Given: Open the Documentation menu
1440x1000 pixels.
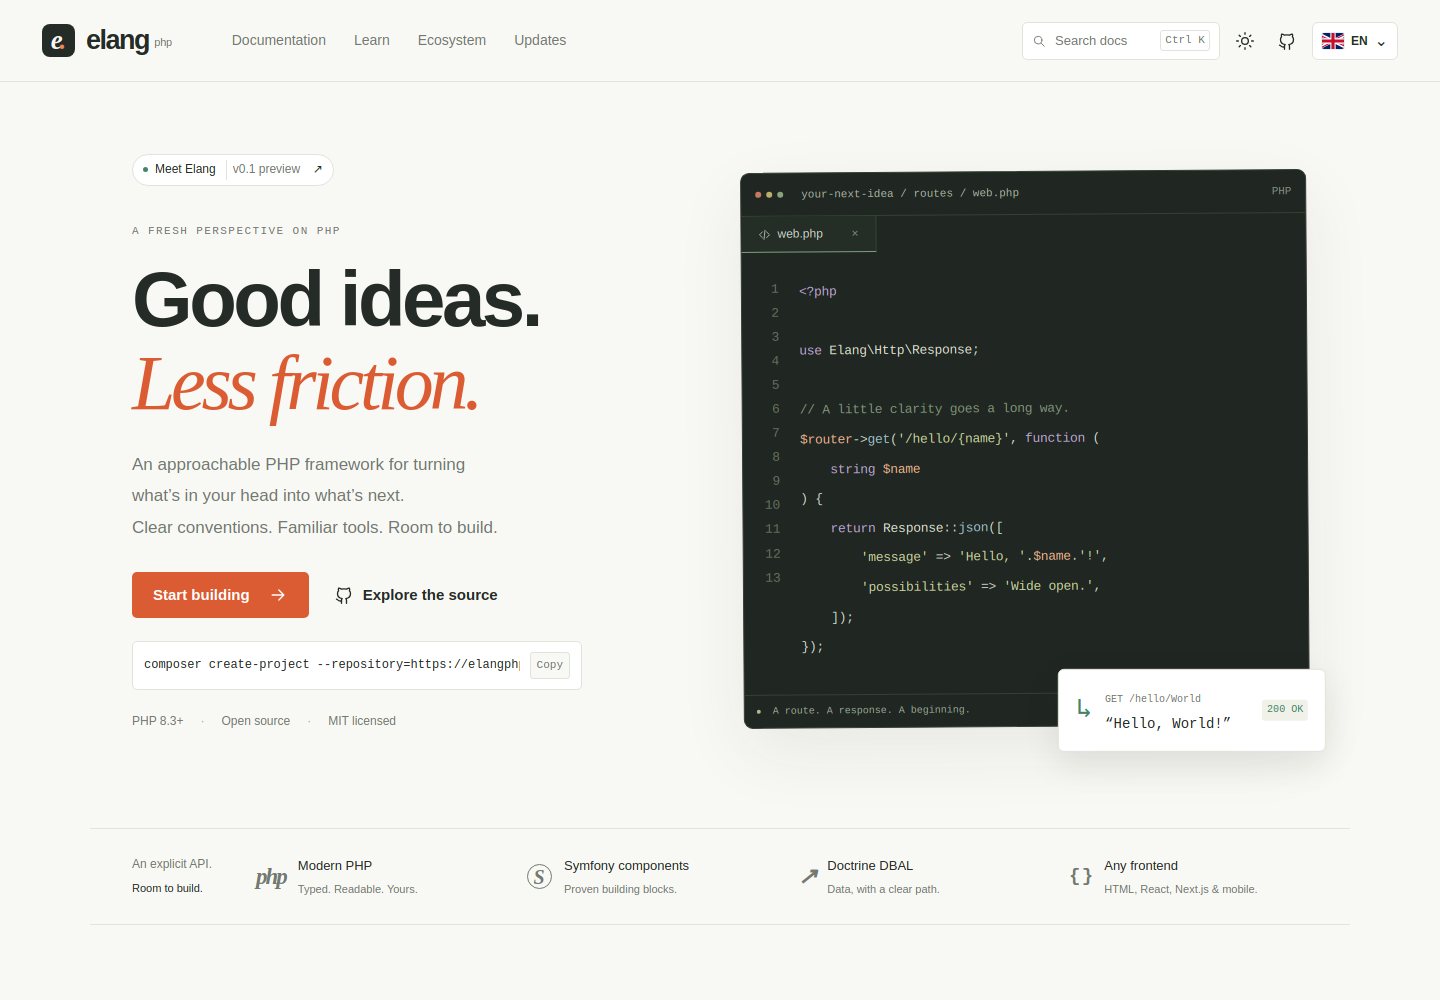Looking at the screenshot, I should (279, 40).
